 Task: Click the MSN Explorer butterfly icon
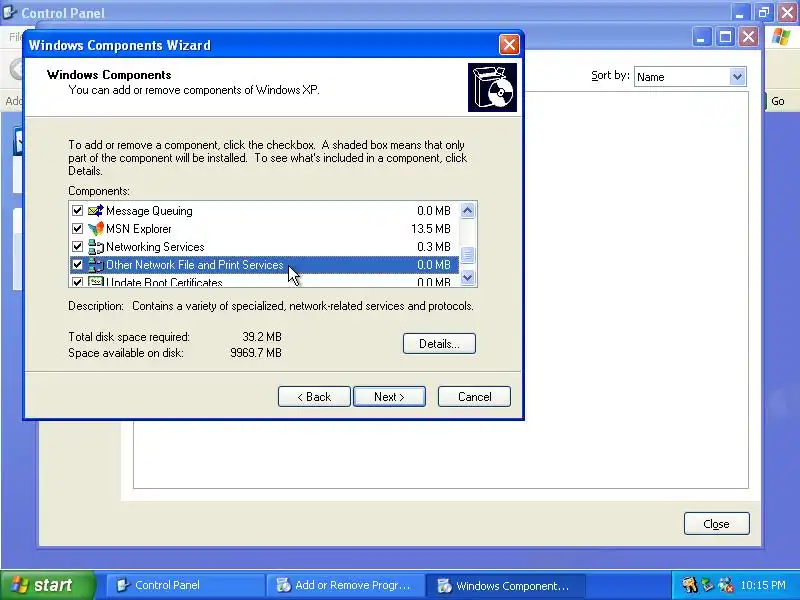95,229
